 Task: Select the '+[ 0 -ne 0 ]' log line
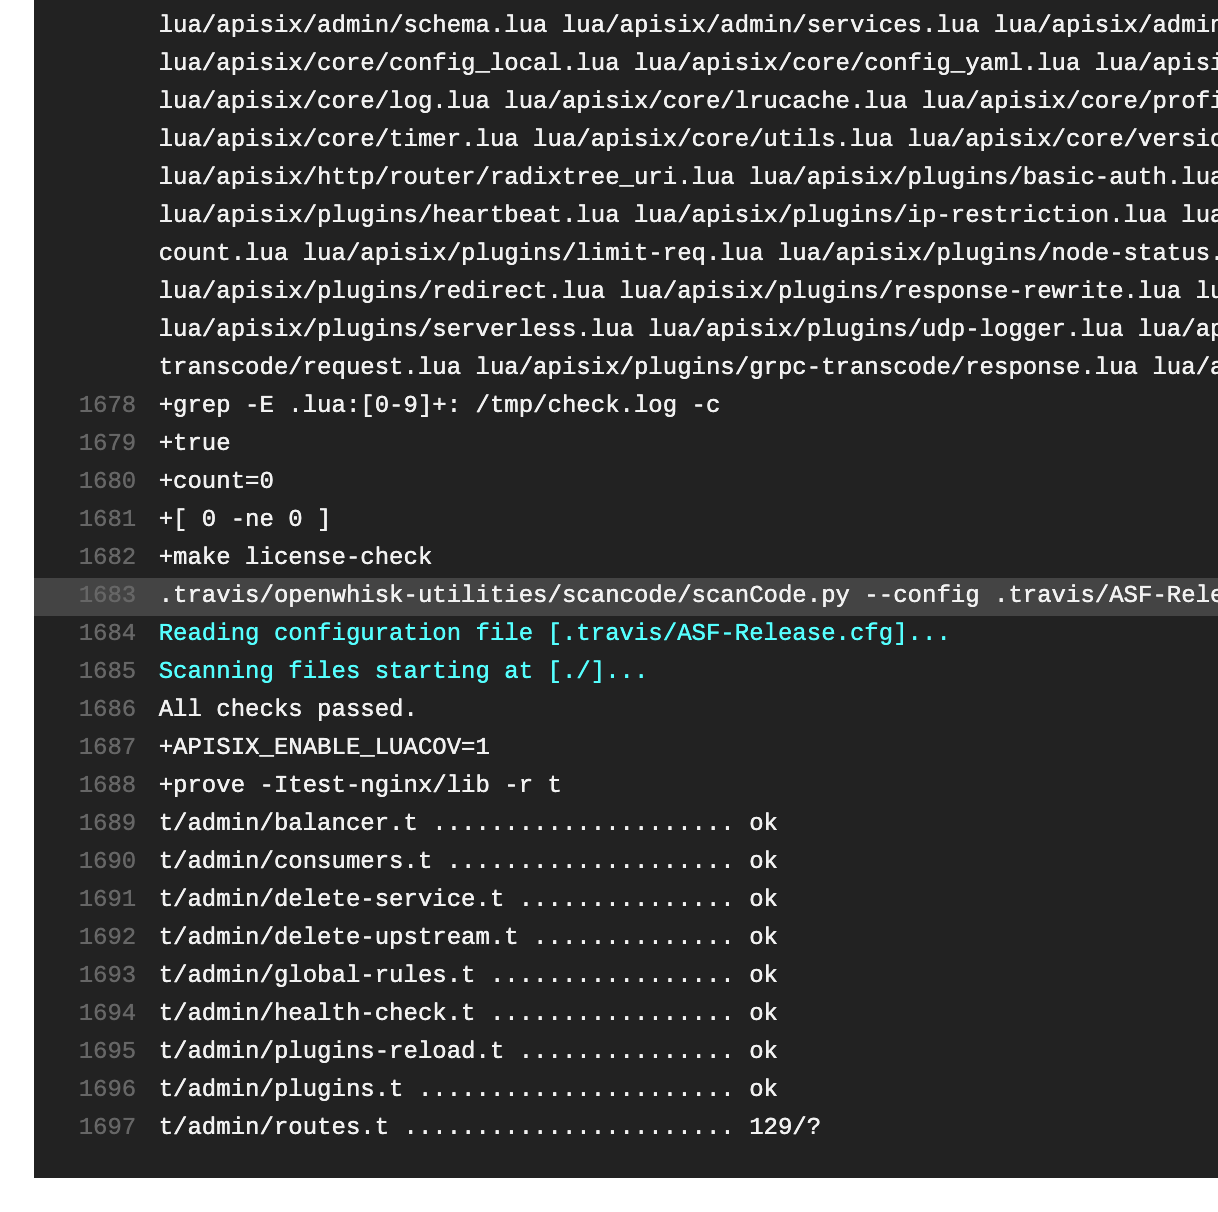244,519
